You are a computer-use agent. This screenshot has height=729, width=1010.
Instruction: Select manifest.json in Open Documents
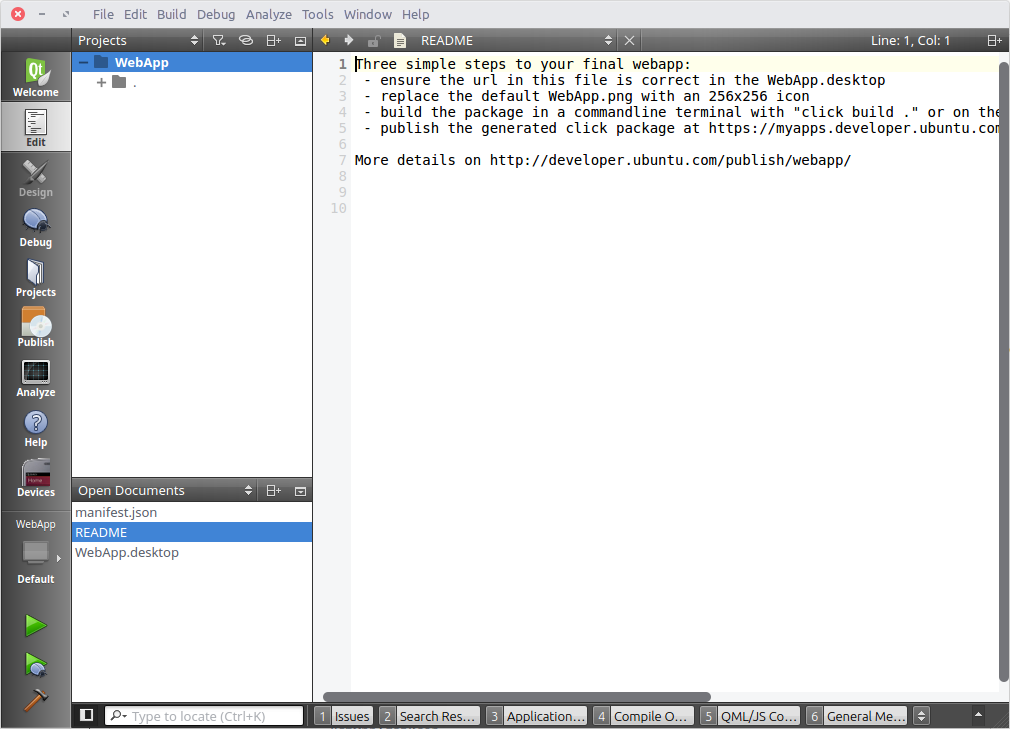coord(192,512)
